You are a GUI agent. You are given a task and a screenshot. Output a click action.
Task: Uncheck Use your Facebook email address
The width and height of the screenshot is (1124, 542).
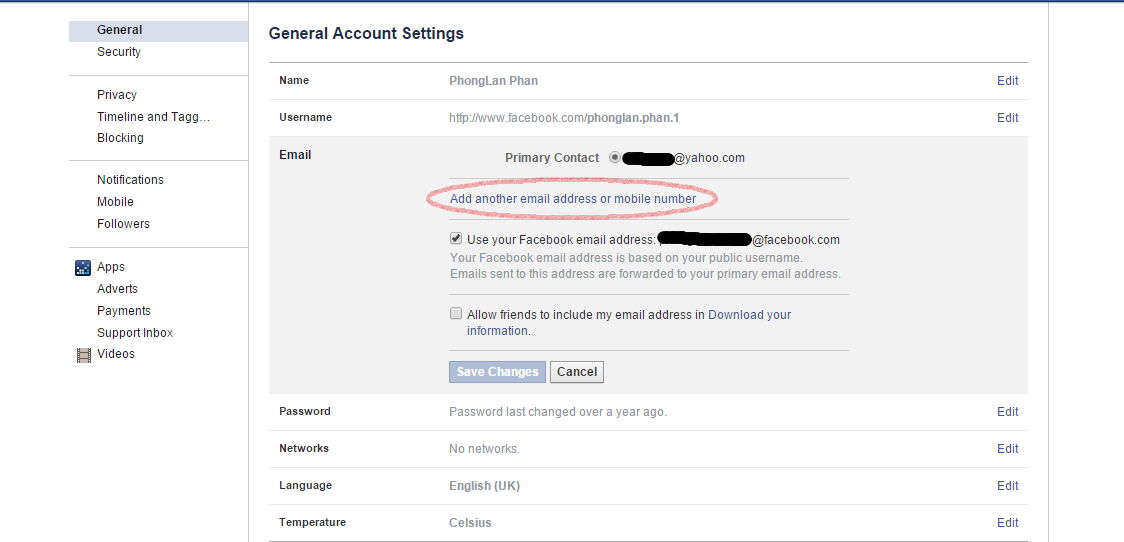click(456, 239)
